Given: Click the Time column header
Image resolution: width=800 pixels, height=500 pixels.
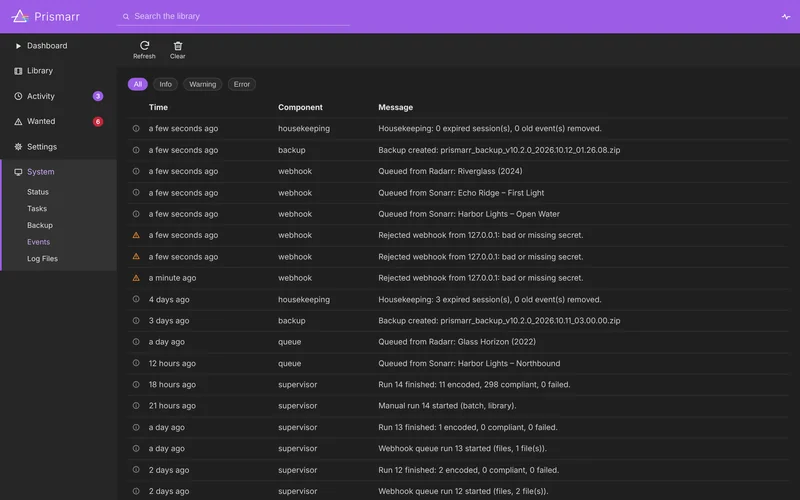Looking at the screenshot, I should point(158,107).
